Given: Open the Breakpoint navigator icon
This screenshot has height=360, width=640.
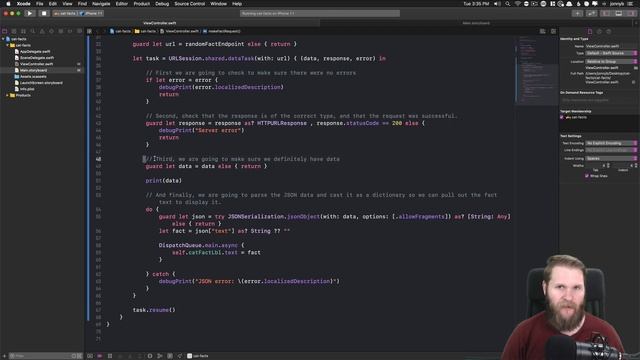Looking at the screenshot, I should coord(70,31).
